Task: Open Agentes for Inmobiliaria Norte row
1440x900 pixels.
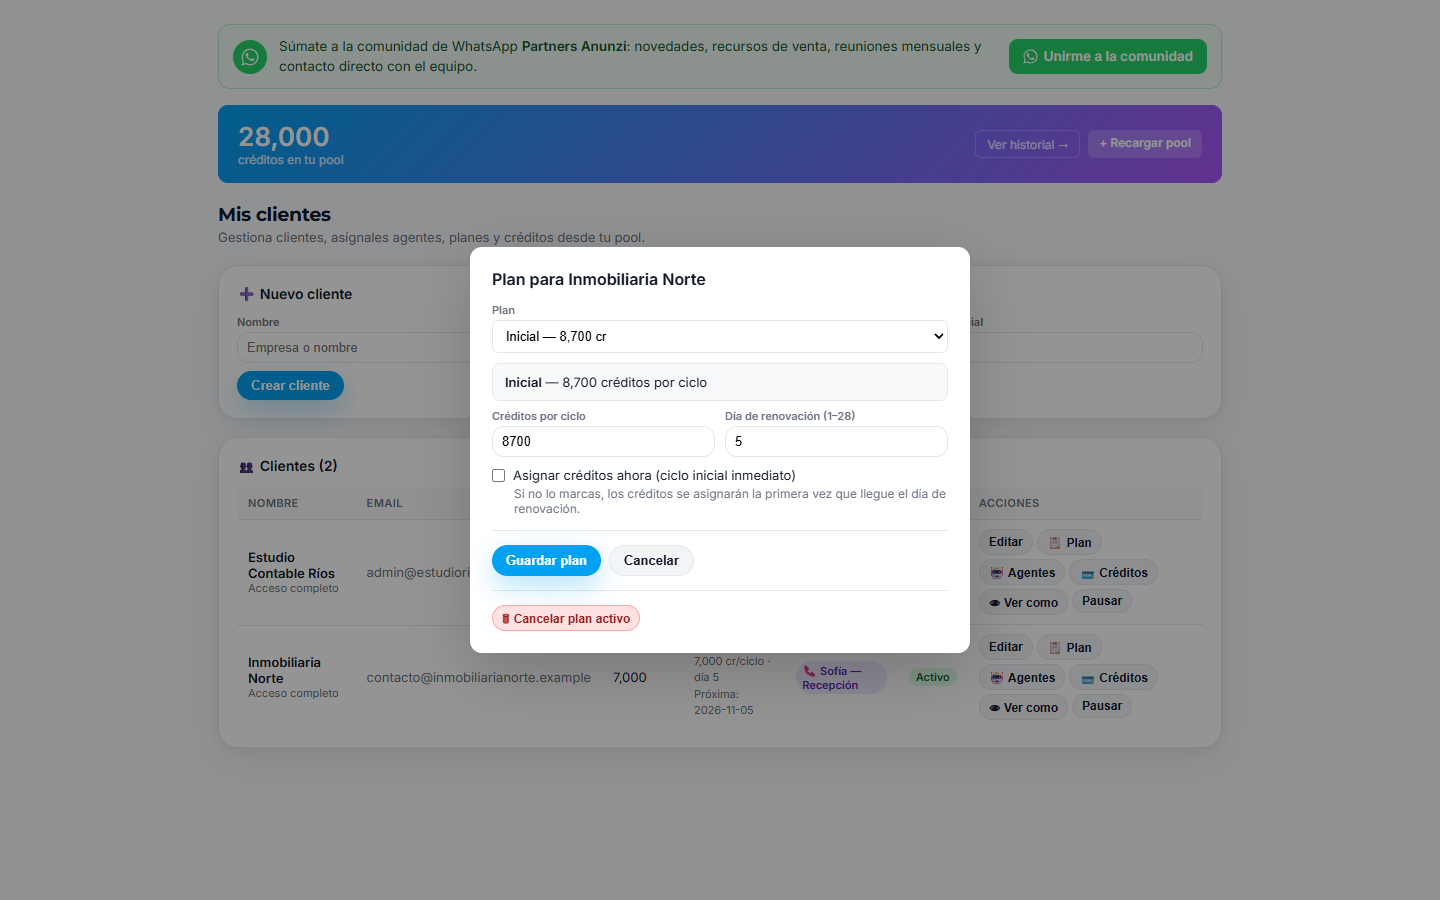Action: point(1022,678)
